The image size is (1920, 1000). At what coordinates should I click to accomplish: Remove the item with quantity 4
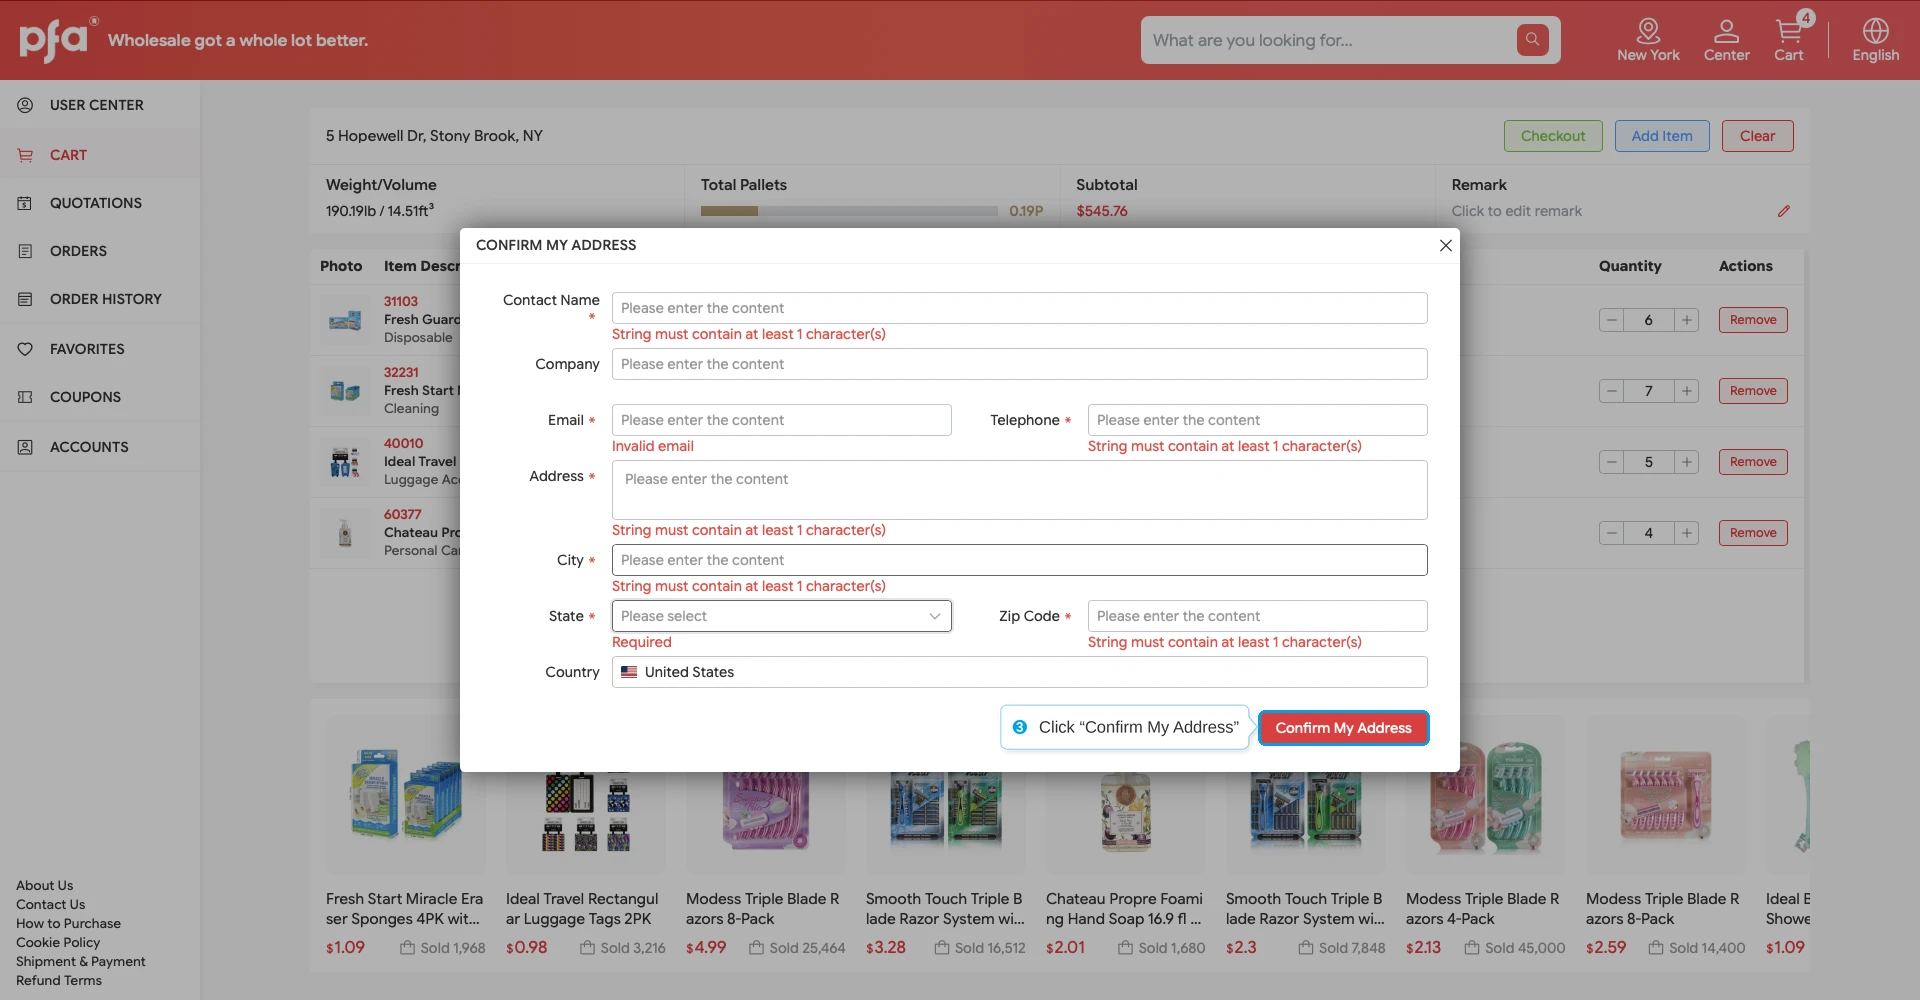coord(1753,533)
